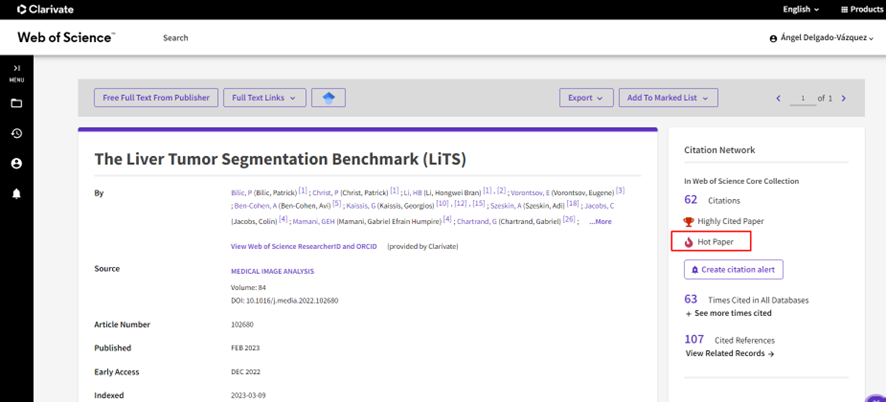The height and width of the screenshot is (402, 886).
Task: Open author link Vorontsov, E
Action: [530, 193]
